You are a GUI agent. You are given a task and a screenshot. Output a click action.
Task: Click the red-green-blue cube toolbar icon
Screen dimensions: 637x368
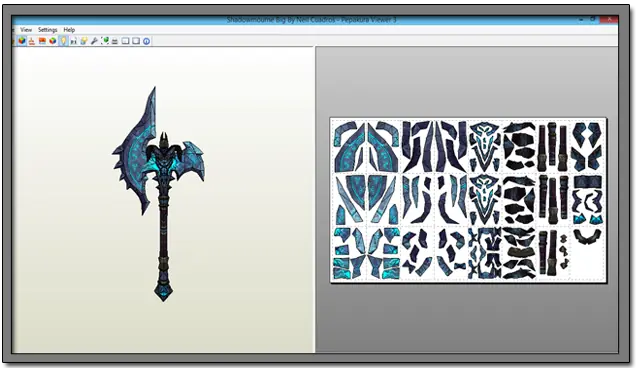coord(53,41)
